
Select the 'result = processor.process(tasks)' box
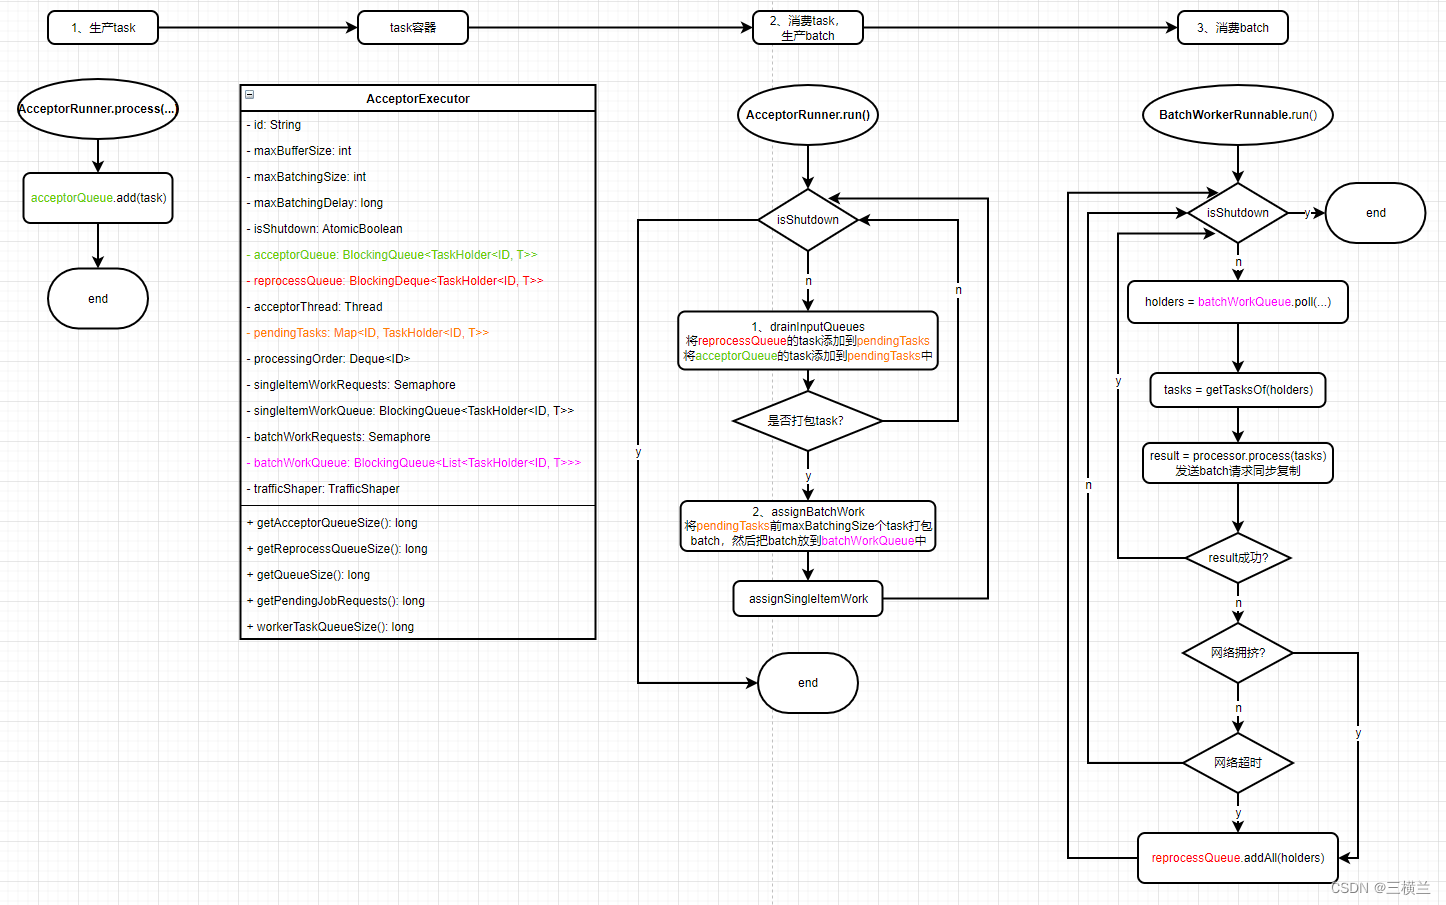point(1238,463)
